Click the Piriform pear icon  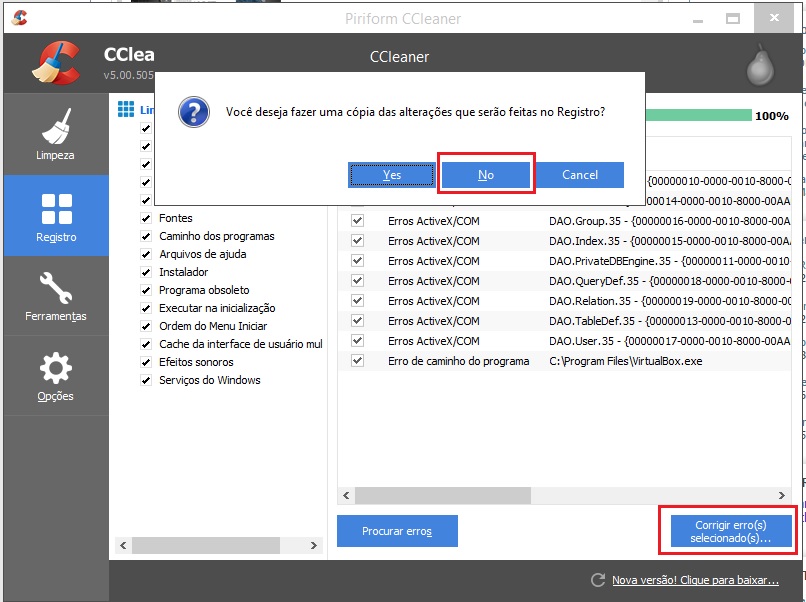[760, 64]
